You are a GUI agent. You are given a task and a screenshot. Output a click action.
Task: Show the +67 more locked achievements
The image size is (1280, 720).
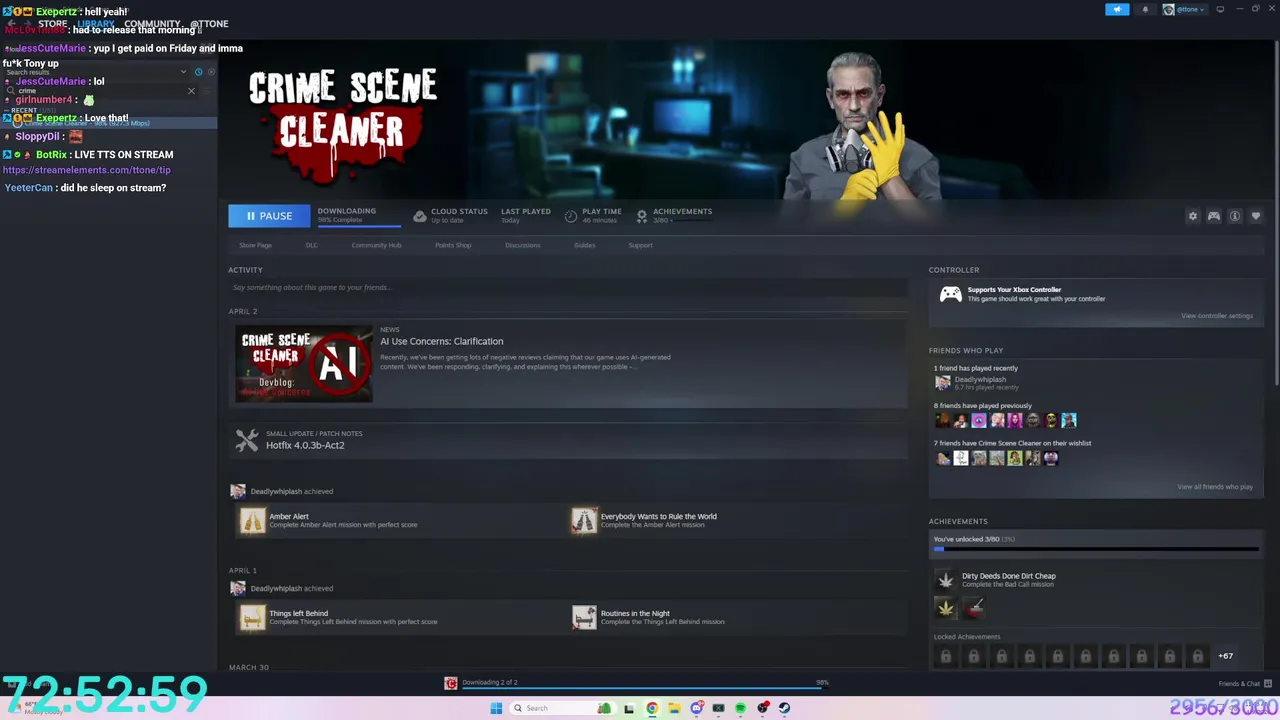pyautogui.click(x=1225, y=656)
